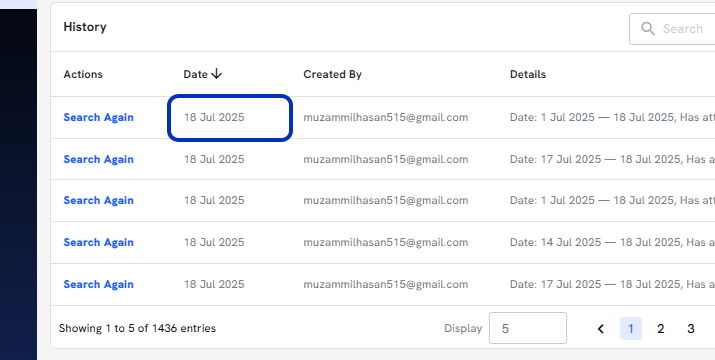Select page 1 in pagination
The height and width of the screenshot is (360, 715).
click(631, 329)
